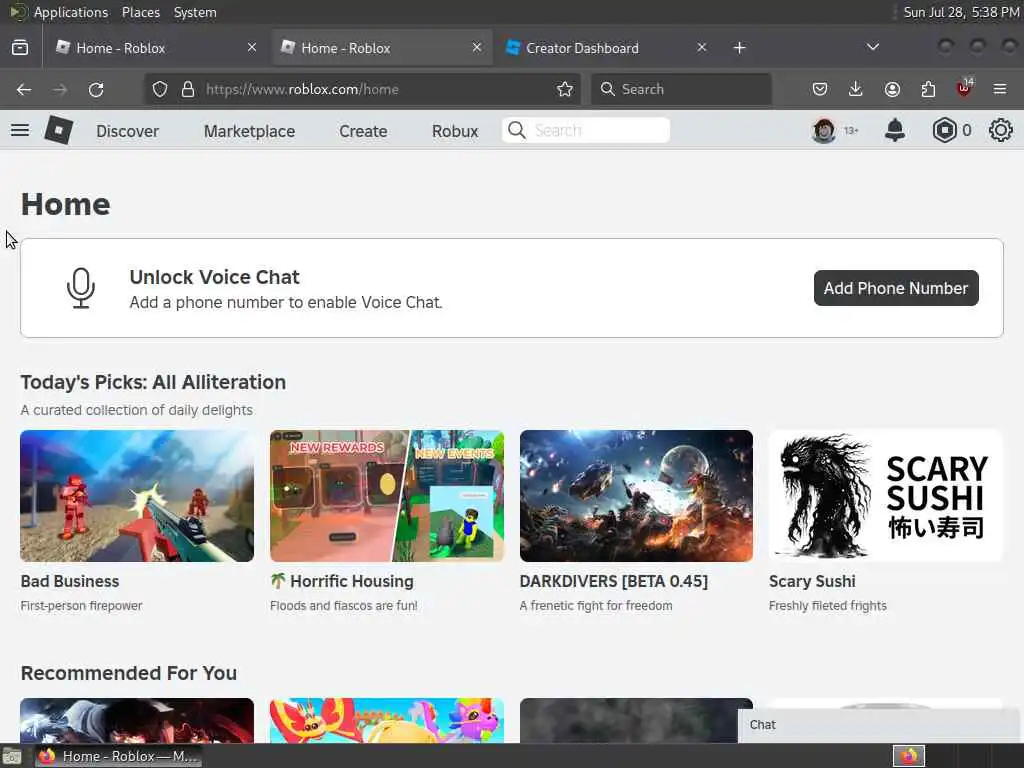The height and width of the screenshot is (768, 1024).
Task: Show the tracking protection shield info
Action: pyautogui.click(x=160, y=89)
